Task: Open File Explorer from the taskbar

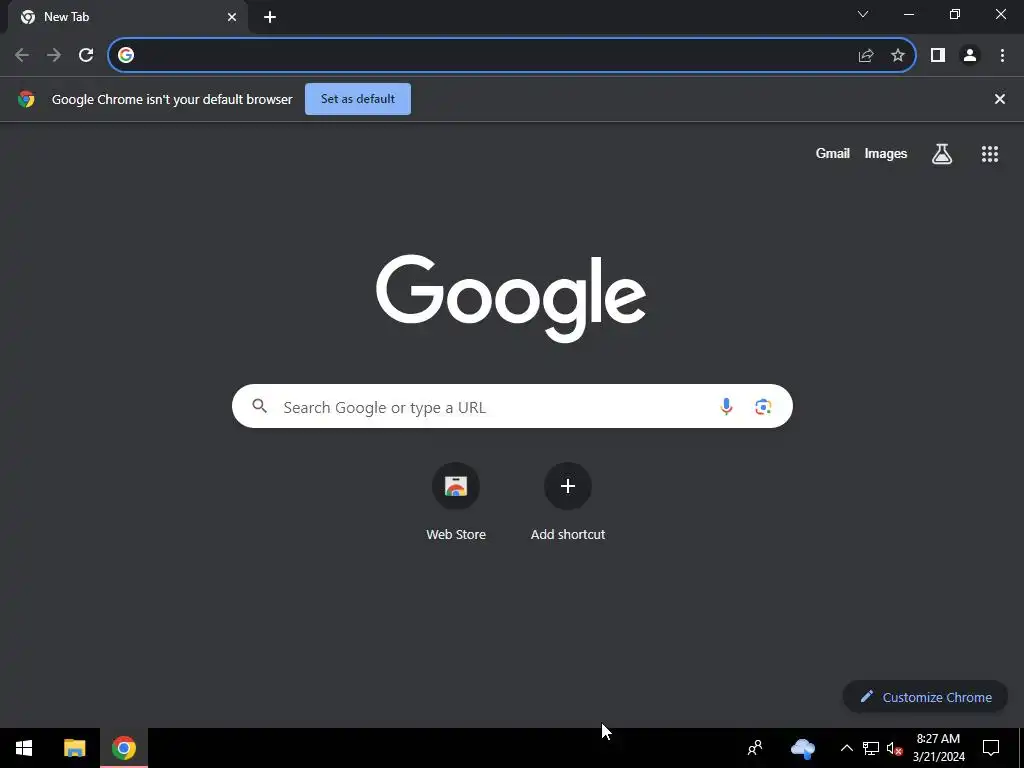Action: (74, 748)
